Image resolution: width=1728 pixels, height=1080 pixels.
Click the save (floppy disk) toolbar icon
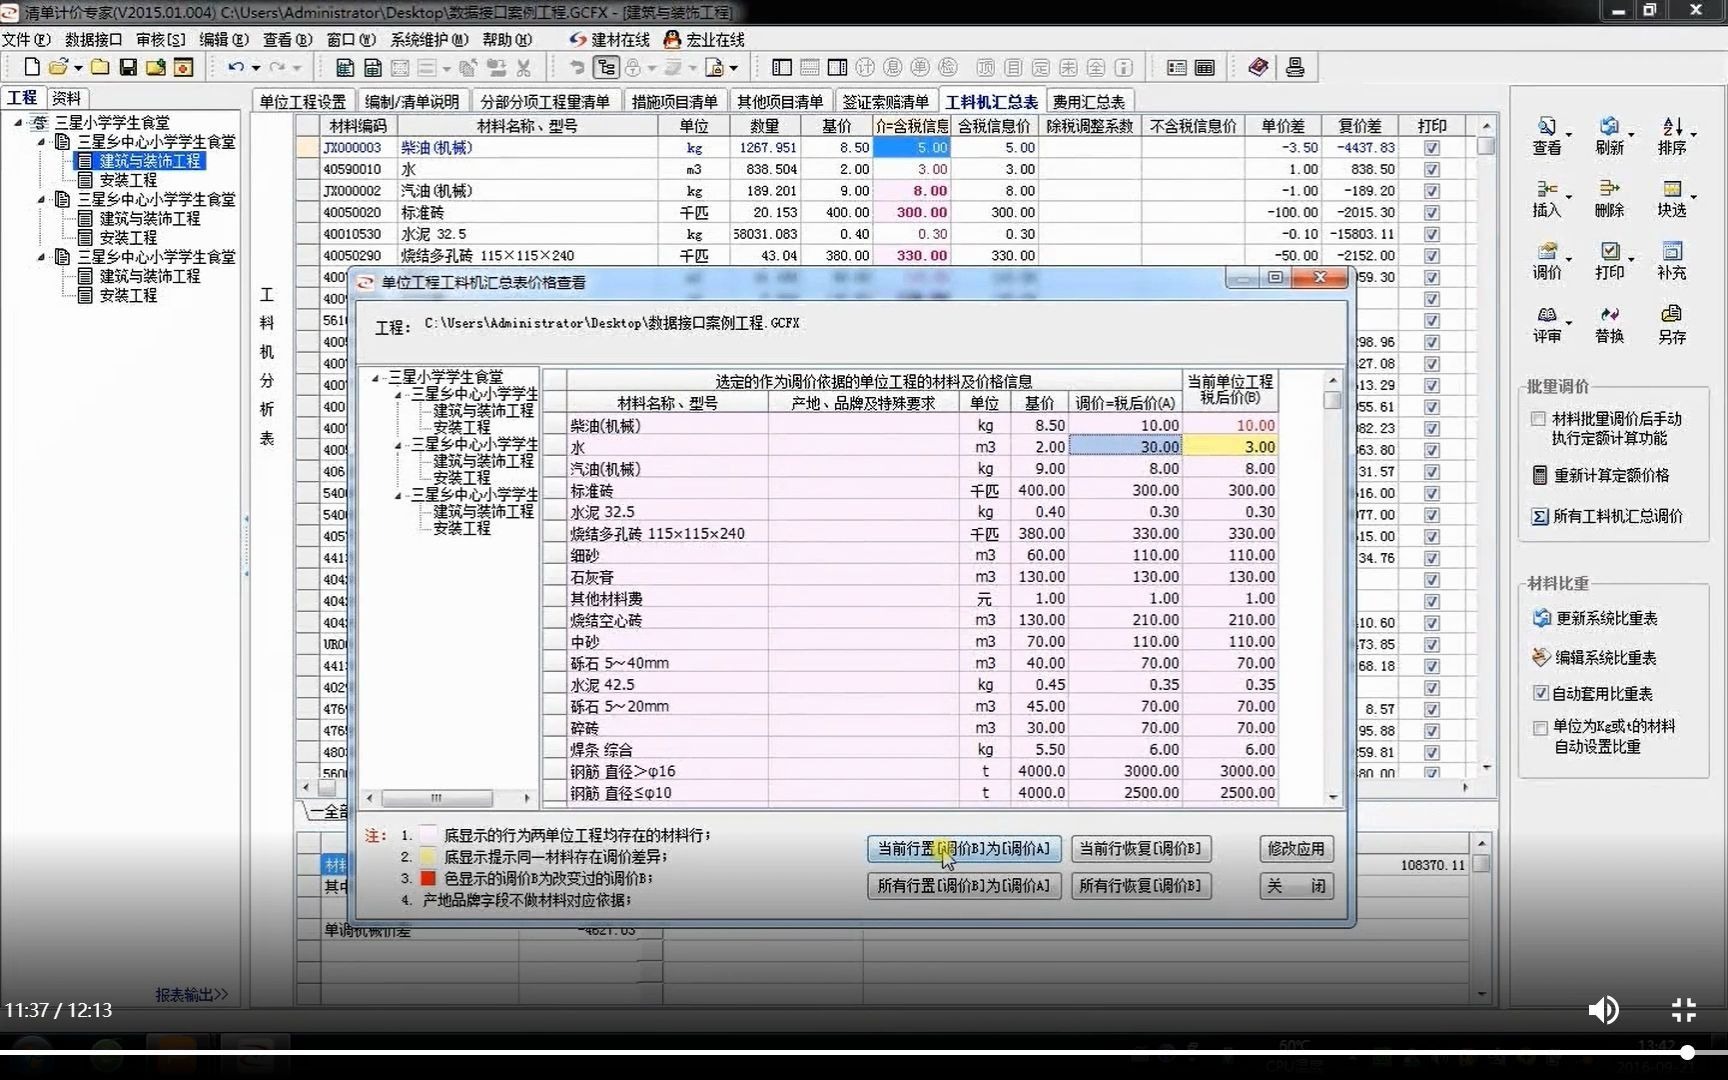coord(128,67)
